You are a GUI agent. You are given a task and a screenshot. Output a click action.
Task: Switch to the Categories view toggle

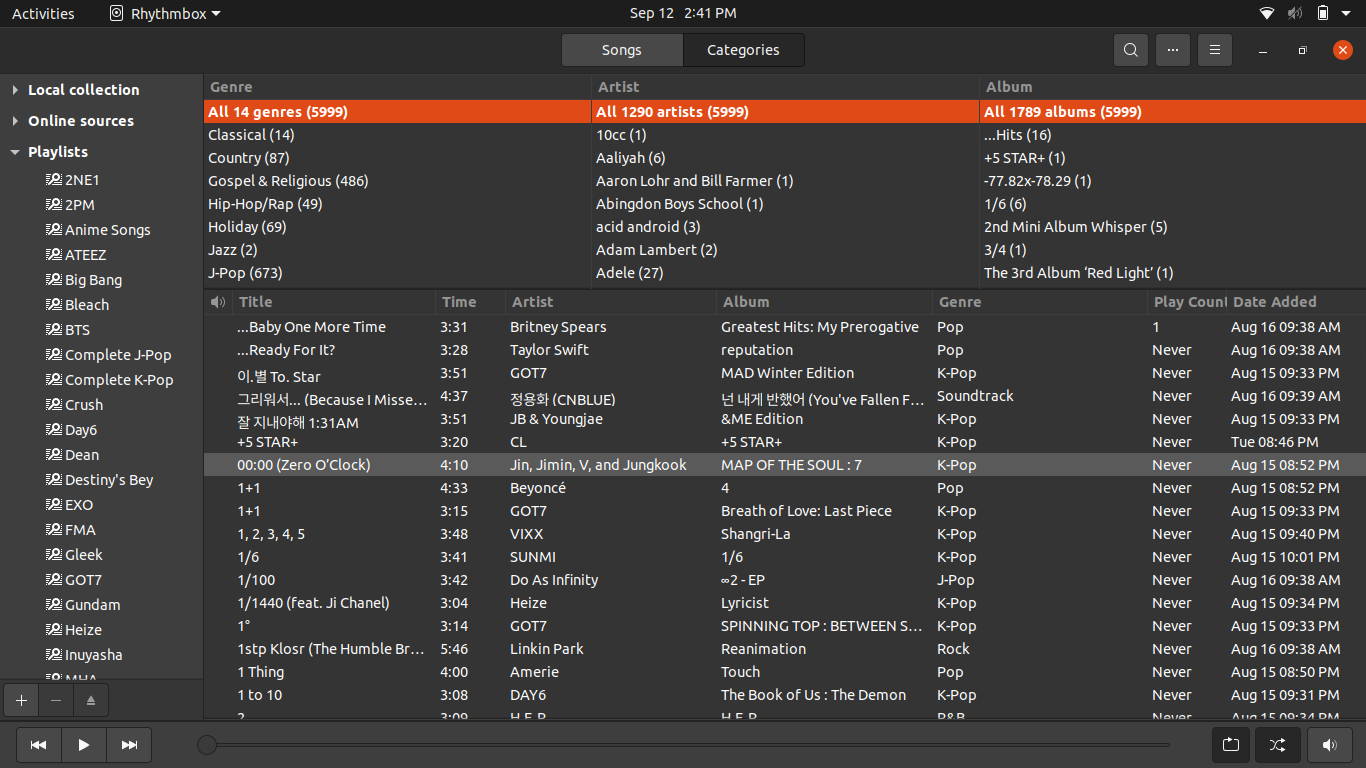743,50
